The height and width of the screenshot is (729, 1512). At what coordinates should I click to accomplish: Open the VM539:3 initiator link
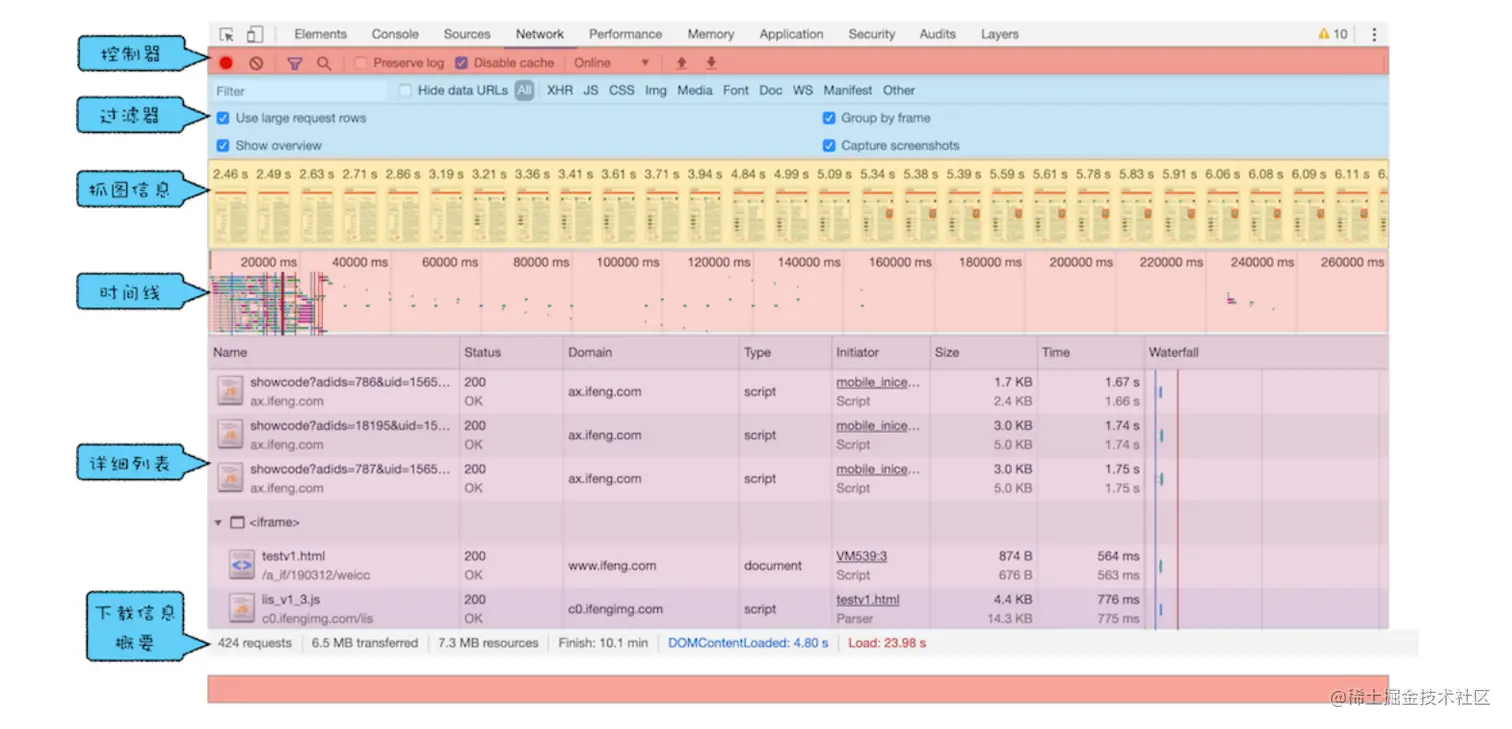pyautogui.click(x=862, y=556)
